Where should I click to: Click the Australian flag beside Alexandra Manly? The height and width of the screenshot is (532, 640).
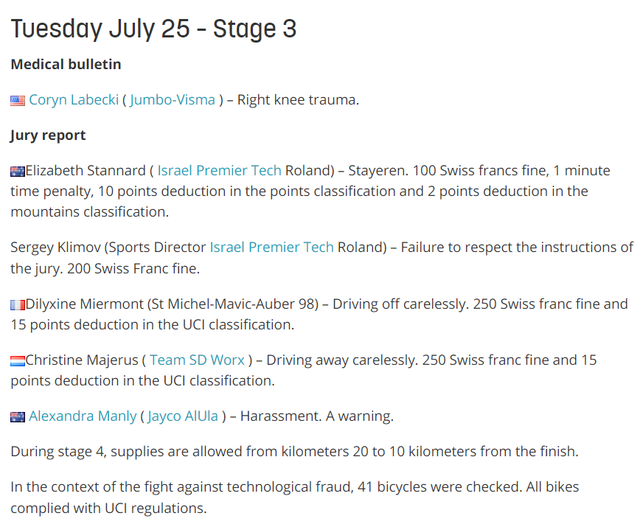pyautogui.click(x=17, y=416)
